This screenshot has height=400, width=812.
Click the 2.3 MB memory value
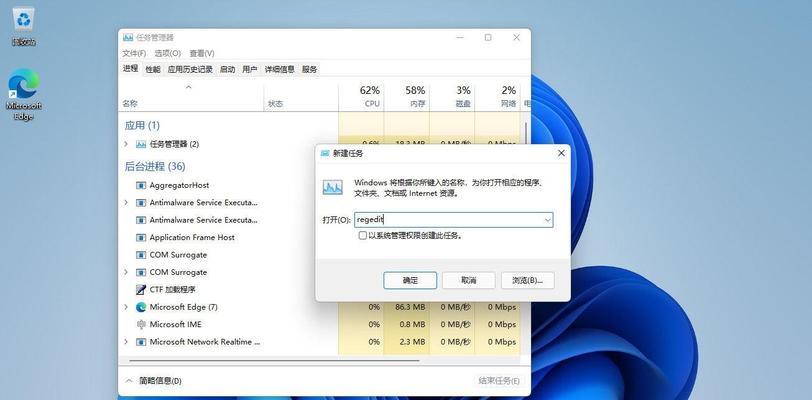[413, 342]
